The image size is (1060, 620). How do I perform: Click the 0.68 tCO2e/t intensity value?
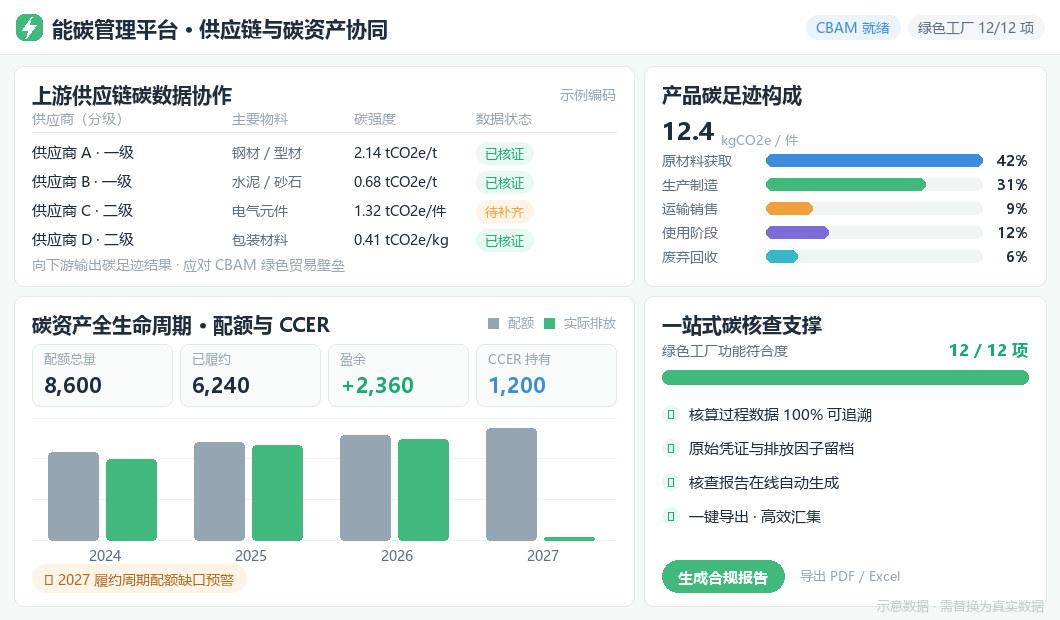[395, 182]
